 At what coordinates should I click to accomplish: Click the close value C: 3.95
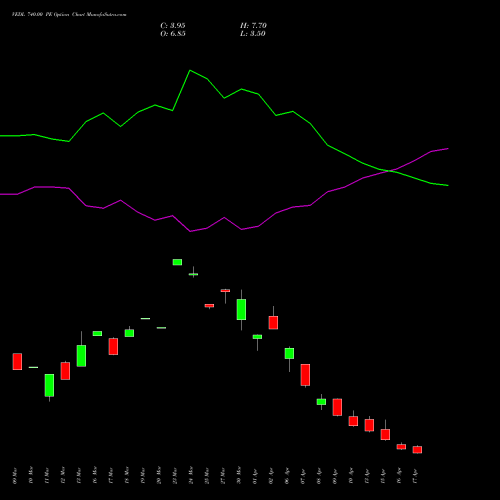click(x=173, y=26)
